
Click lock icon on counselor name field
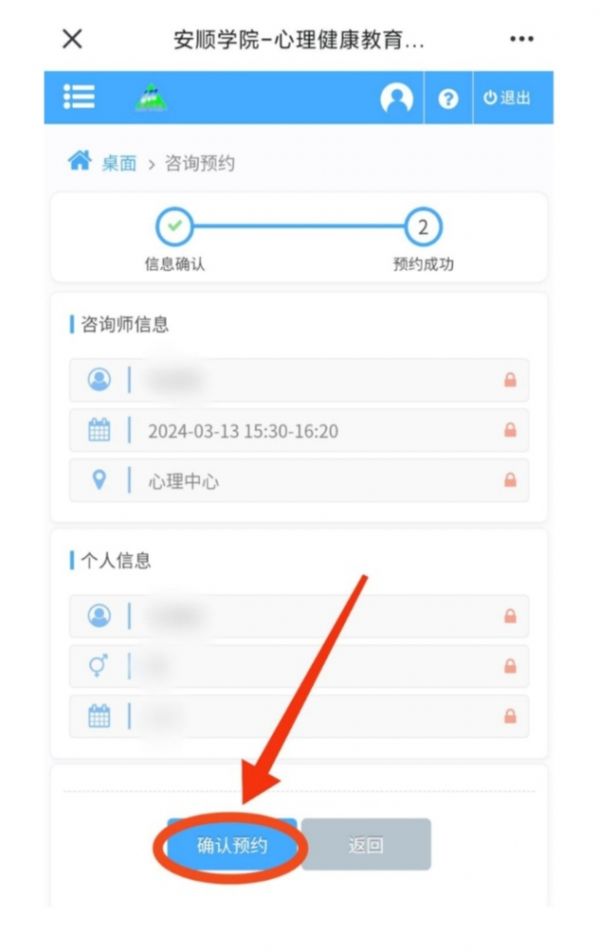pos(510,380)
